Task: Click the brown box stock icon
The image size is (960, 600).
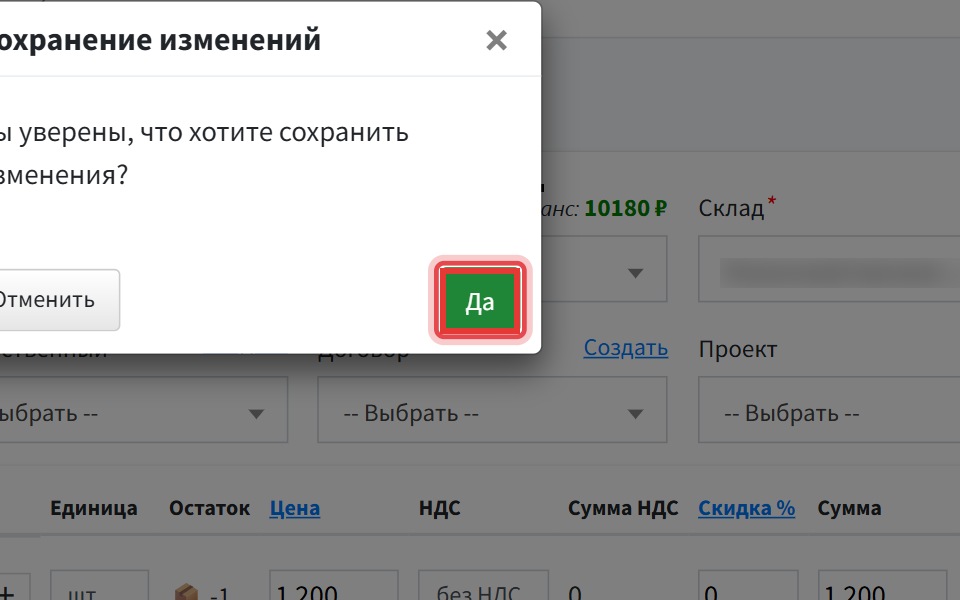Action: 186,592
